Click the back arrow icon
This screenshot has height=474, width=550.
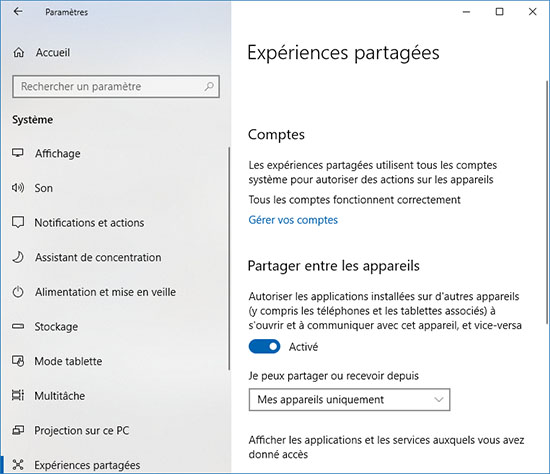pyautogui.click(x=18, y=12)
